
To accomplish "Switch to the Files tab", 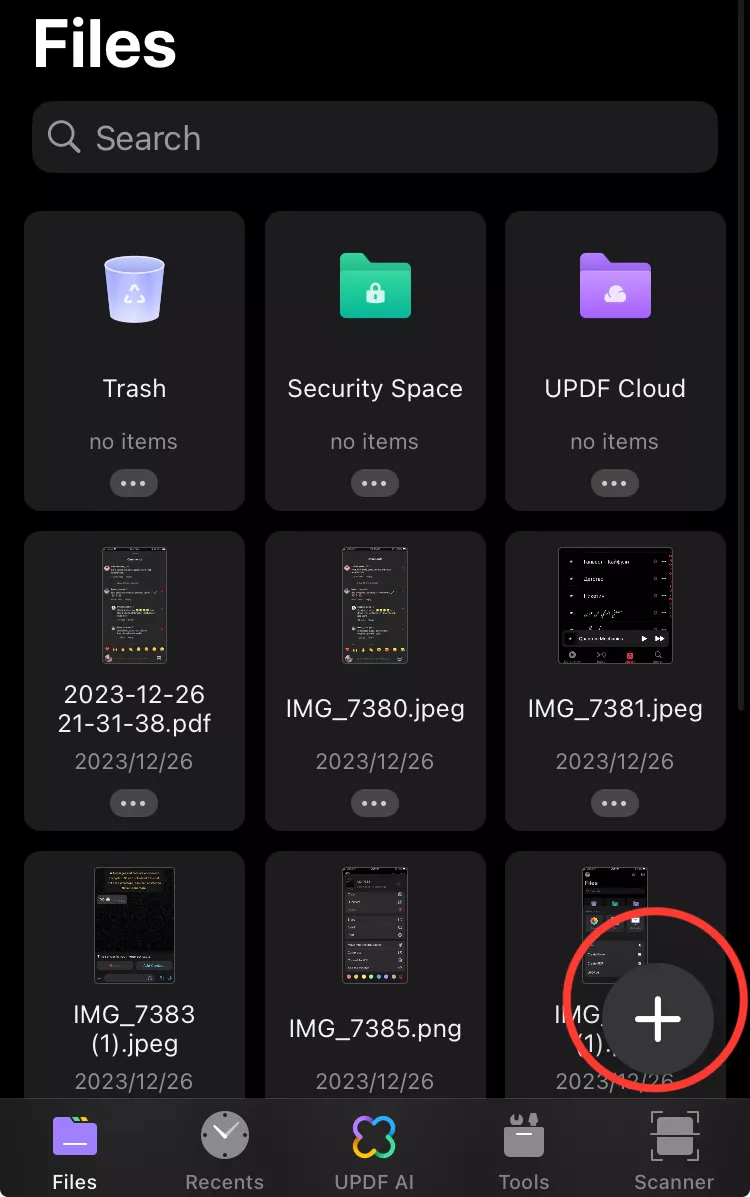I will tap(75, 1152).
